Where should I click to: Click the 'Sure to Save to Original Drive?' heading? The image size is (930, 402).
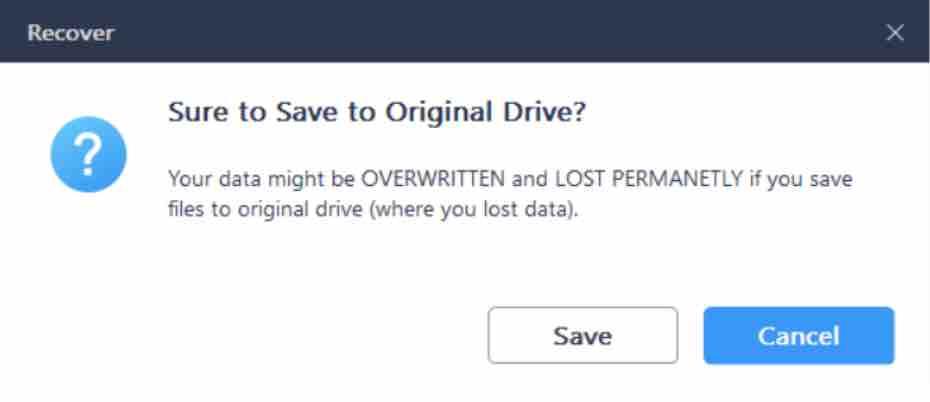[377, 113]
